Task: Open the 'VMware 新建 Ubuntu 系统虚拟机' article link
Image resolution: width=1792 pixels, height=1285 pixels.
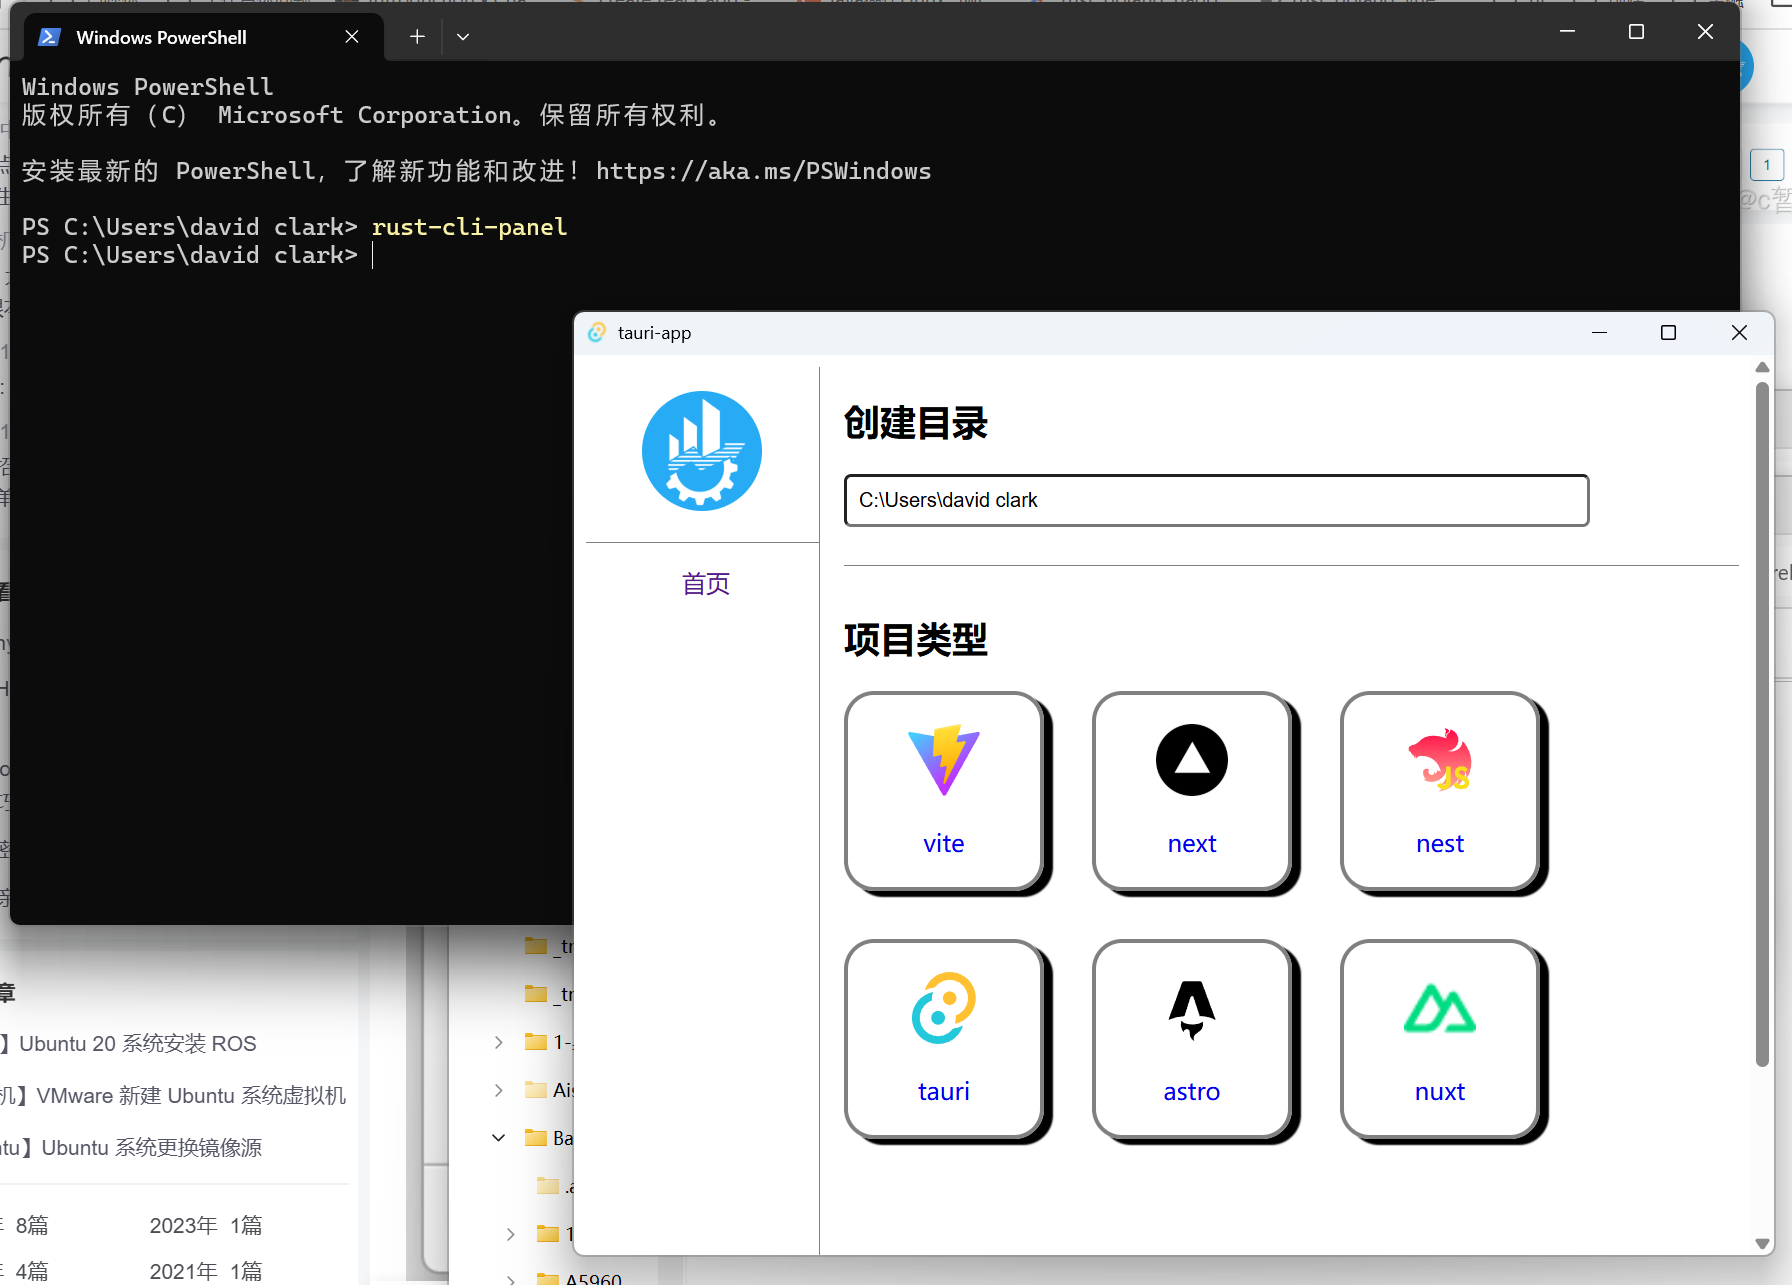Action: (x=191, y=1096)
